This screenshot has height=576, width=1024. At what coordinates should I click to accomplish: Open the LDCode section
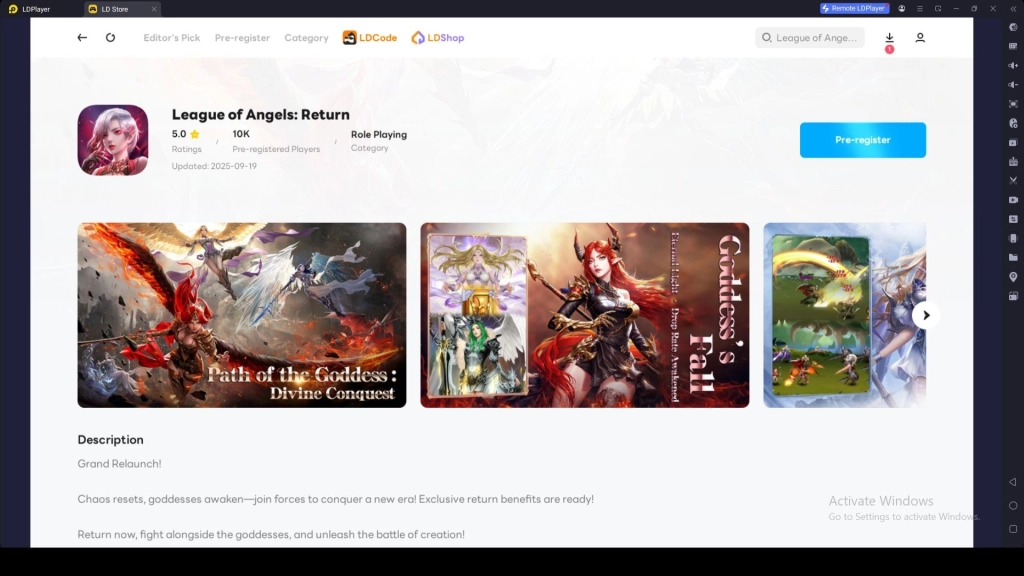click(x=370, y=38)
